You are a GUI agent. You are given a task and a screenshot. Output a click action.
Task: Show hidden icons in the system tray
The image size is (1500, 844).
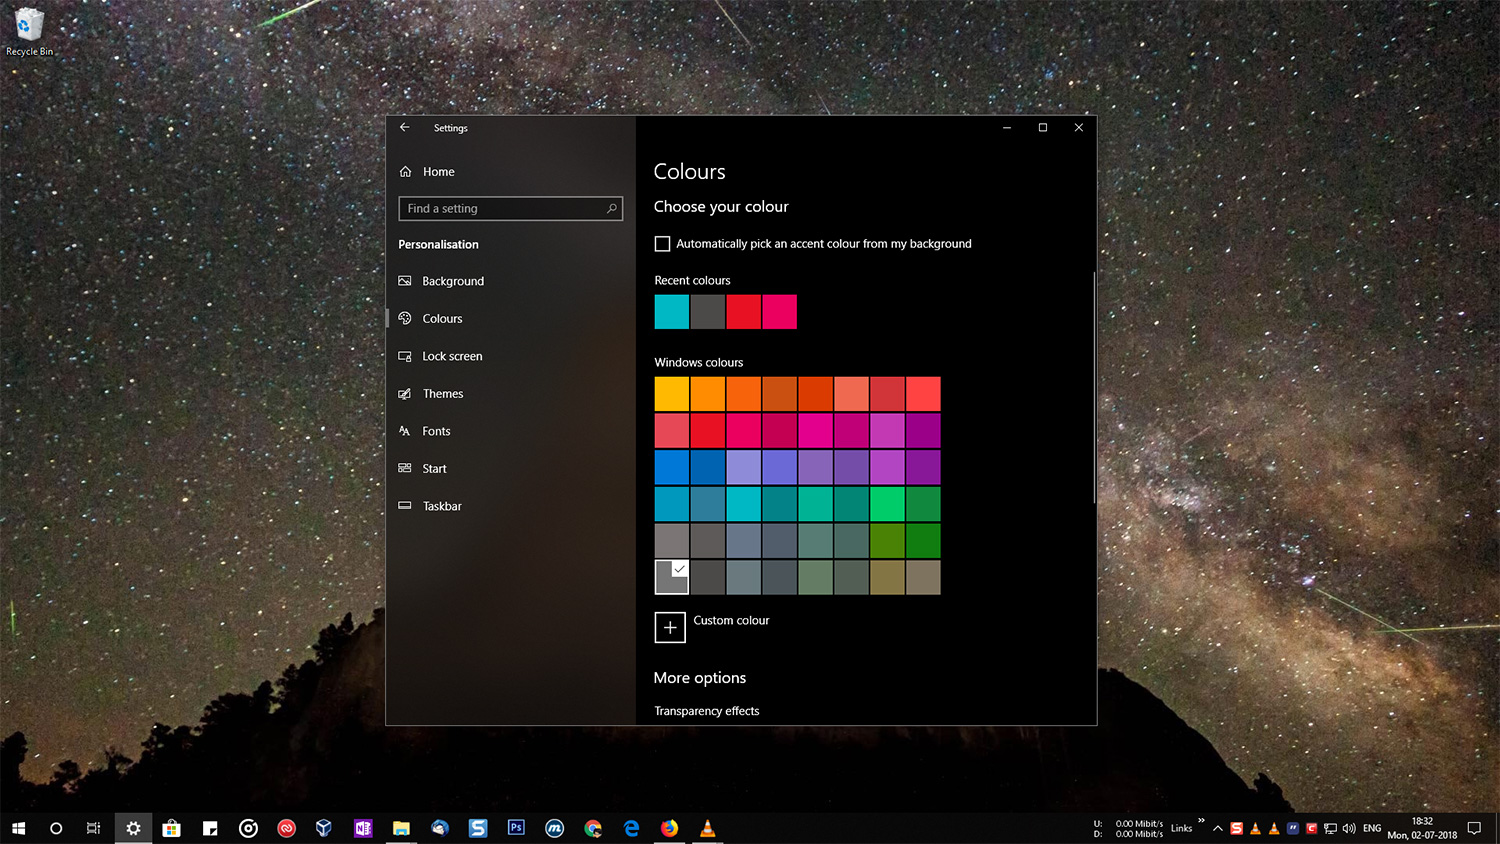coord(1217,828)
